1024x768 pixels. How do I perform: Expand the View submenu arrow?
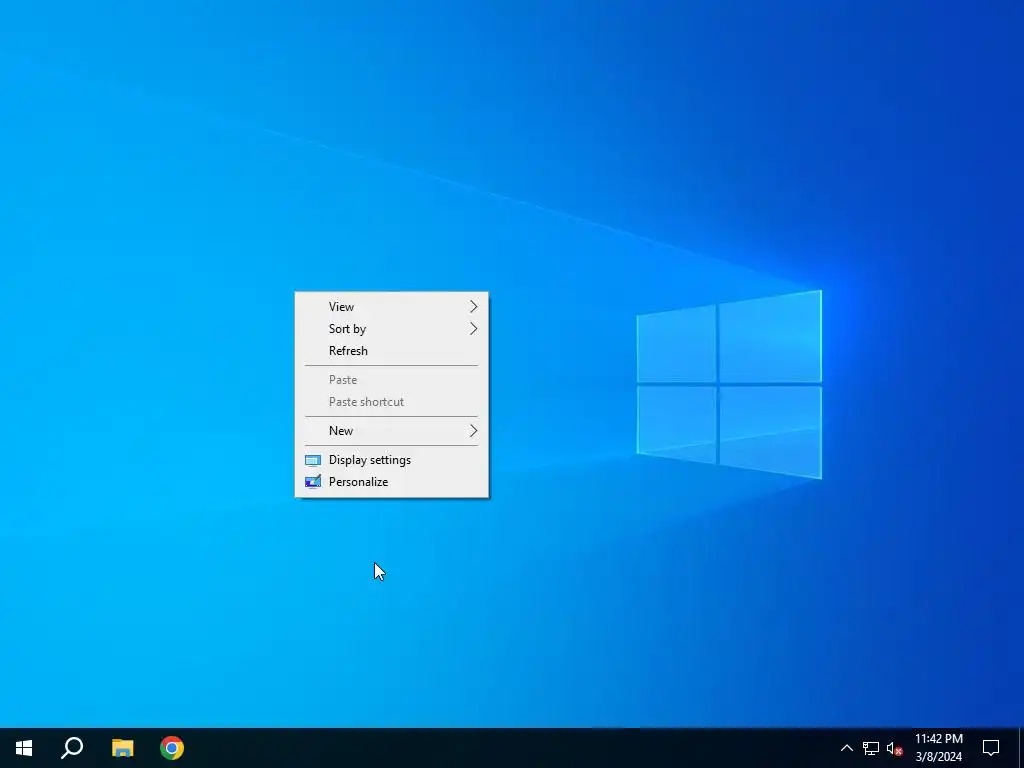(x=473, y=306)
